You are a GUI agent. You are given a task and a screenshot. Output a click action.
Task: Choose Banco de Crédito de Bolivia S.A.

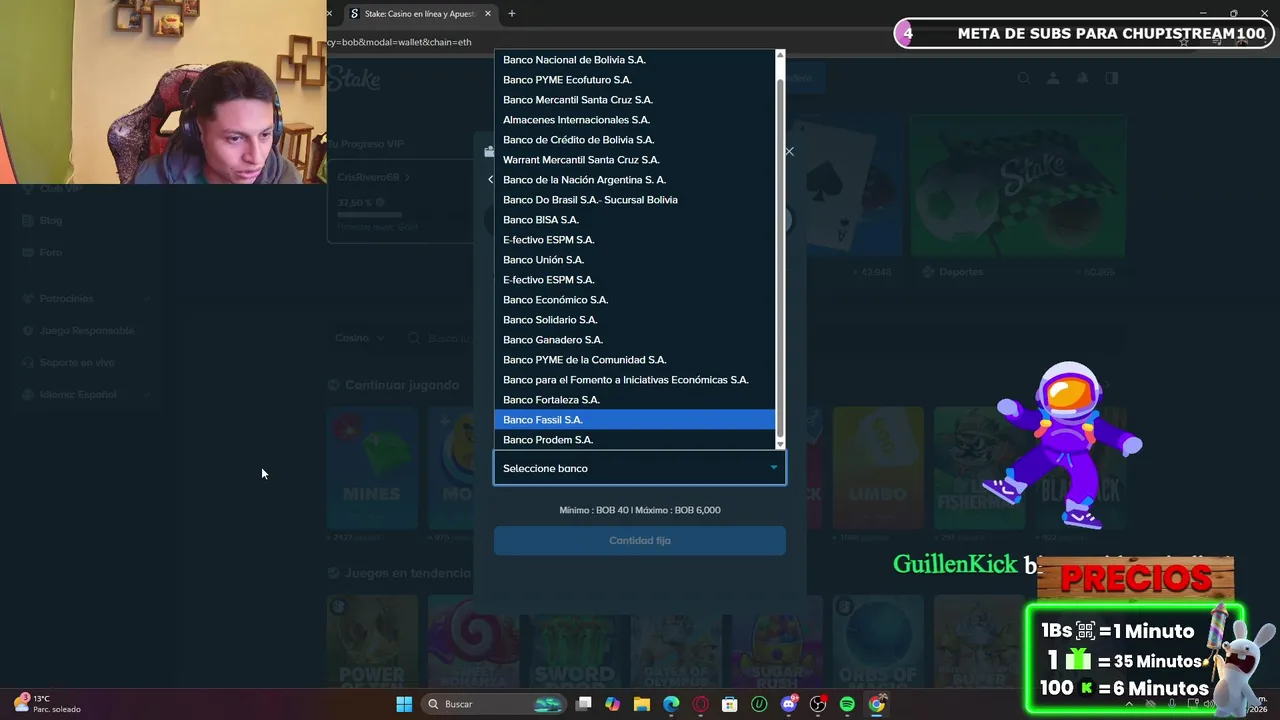634,140
